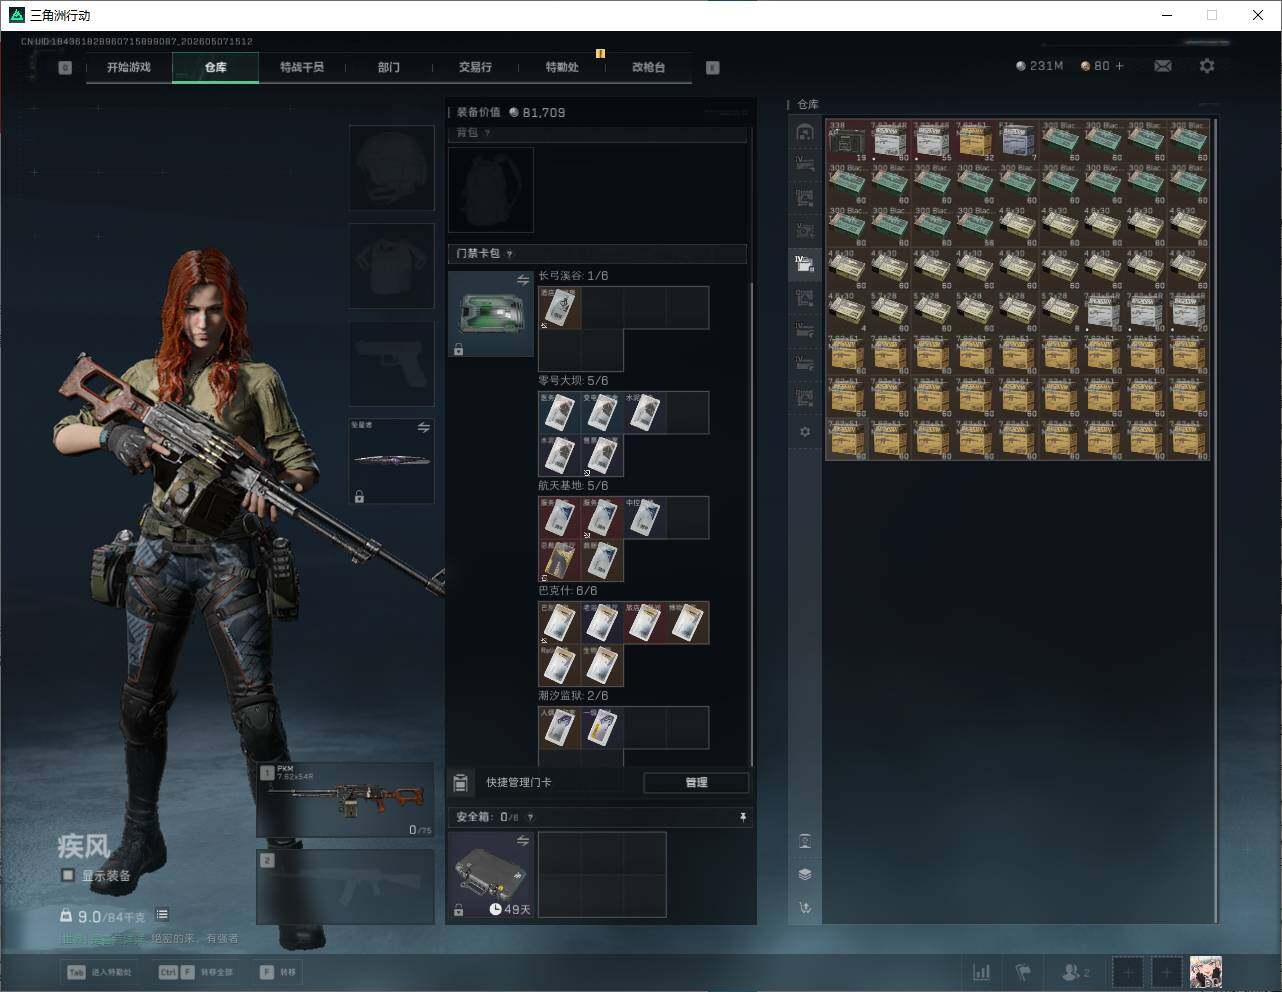Image resolution: width=1282 pixels, height=992 pixels.
Task: Open the 交易行 tab
Action: [475, 67]
